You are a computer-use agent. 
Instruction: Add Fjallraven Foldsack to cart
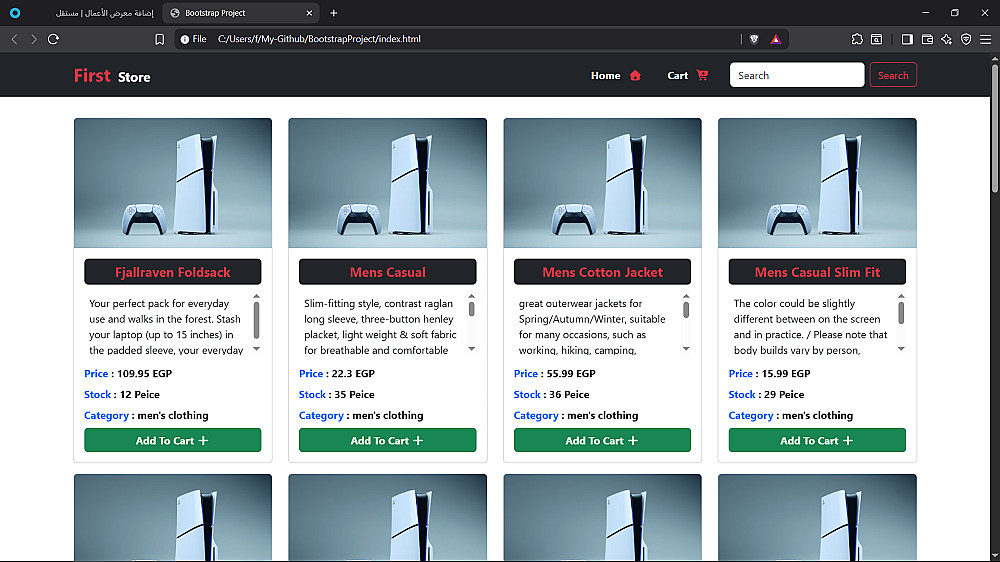point(172,440)
